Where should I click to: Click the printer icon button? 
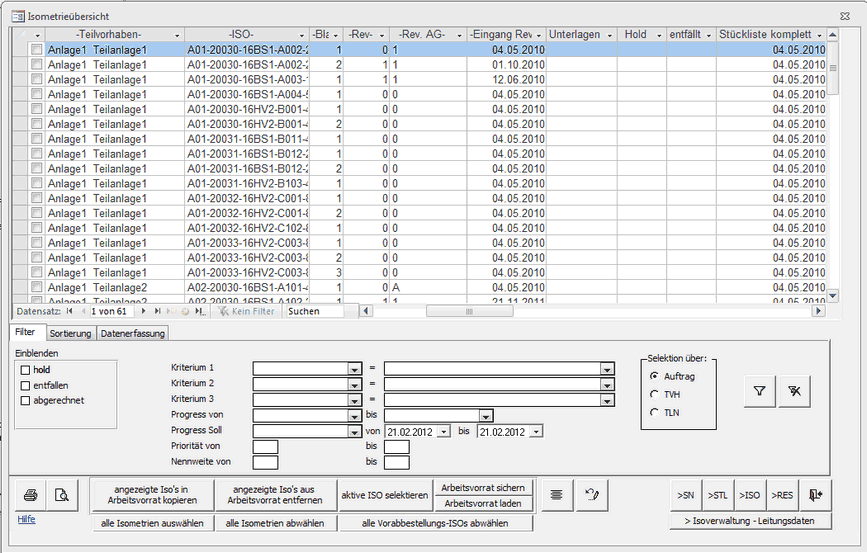(x=31, y=494)
